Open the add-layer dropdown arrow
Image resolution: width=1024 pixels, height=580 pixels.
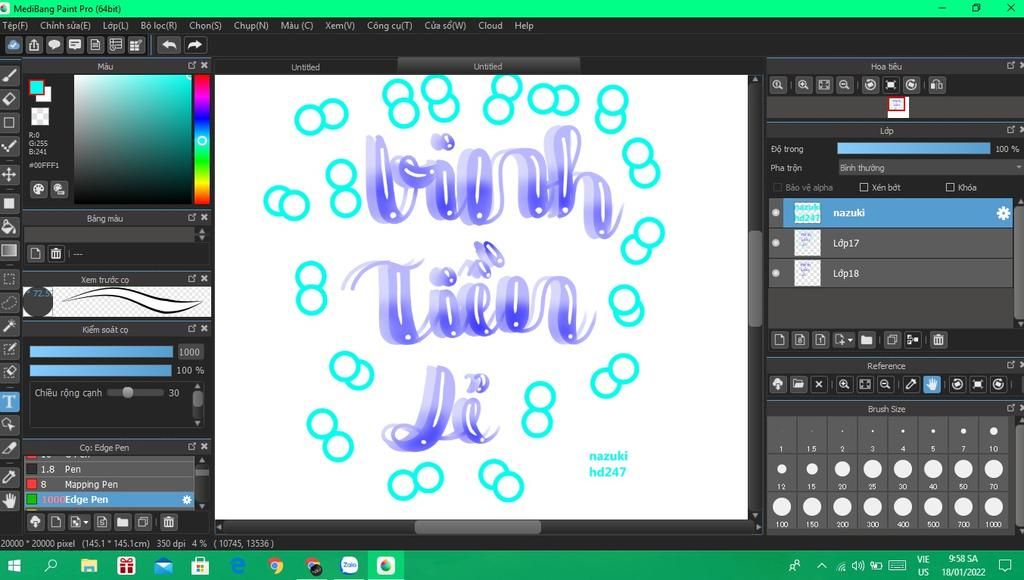[x=850, y=340]
